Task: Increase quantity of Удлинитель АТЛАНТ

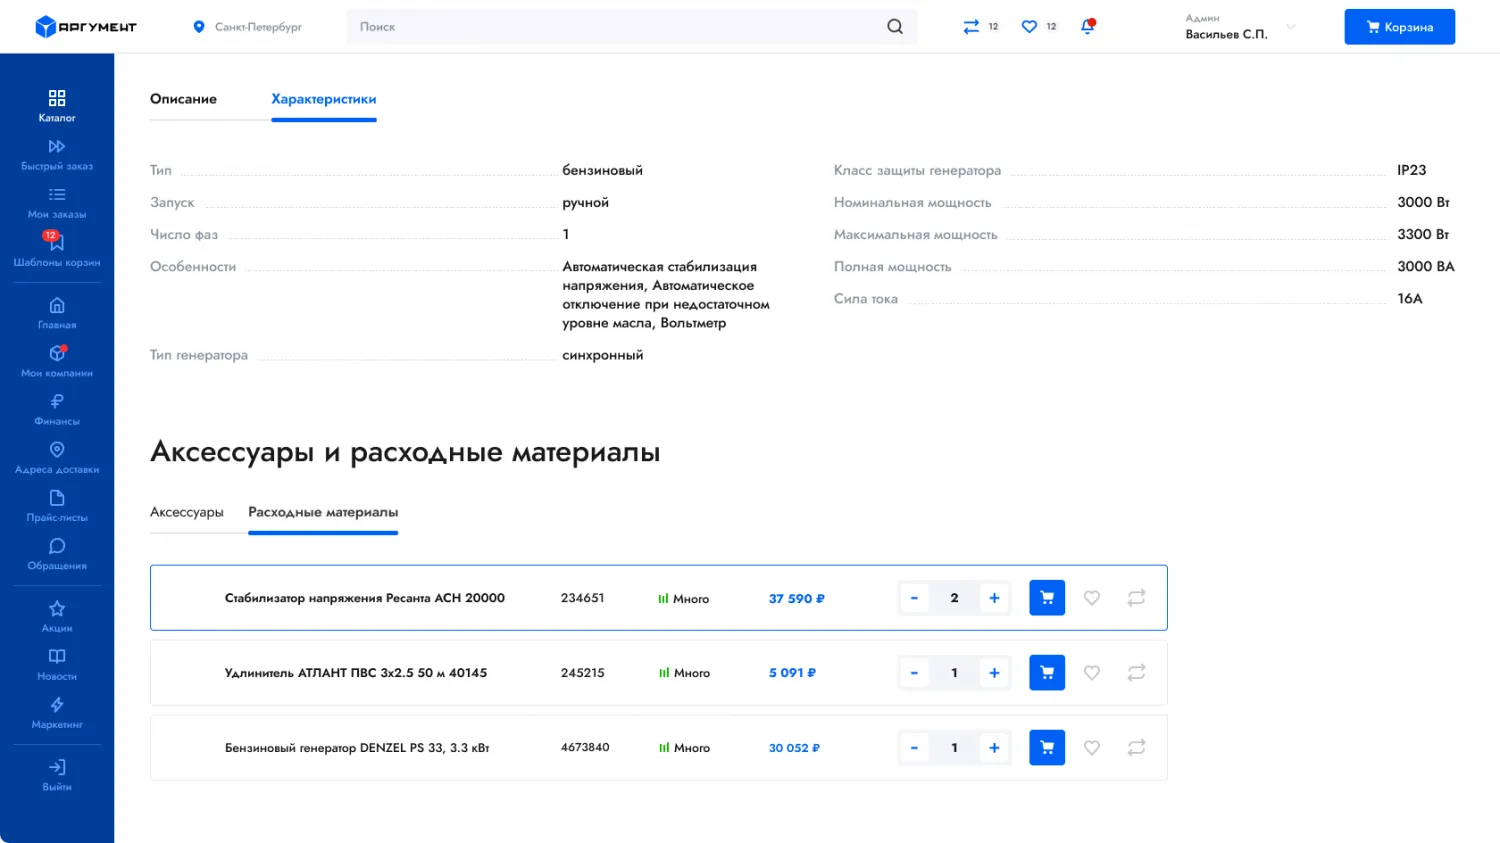Action: point(994,673)
